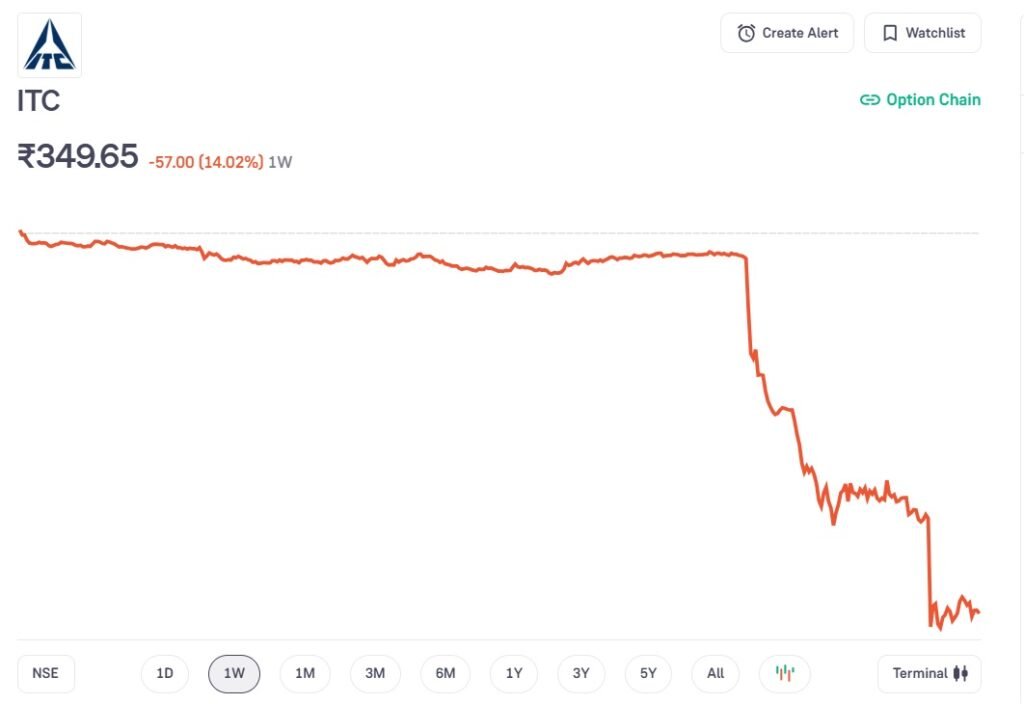
Task: Select the 1W time range
Action: 234,673
